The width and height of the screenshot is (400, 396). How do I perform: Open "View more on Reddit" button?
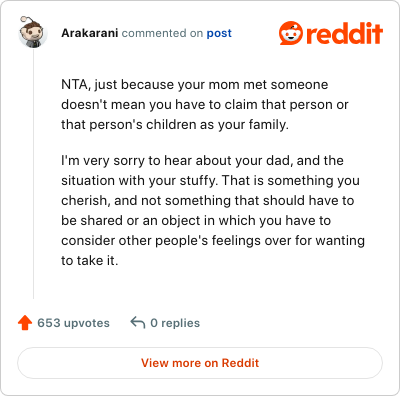[x=200, y=363]
